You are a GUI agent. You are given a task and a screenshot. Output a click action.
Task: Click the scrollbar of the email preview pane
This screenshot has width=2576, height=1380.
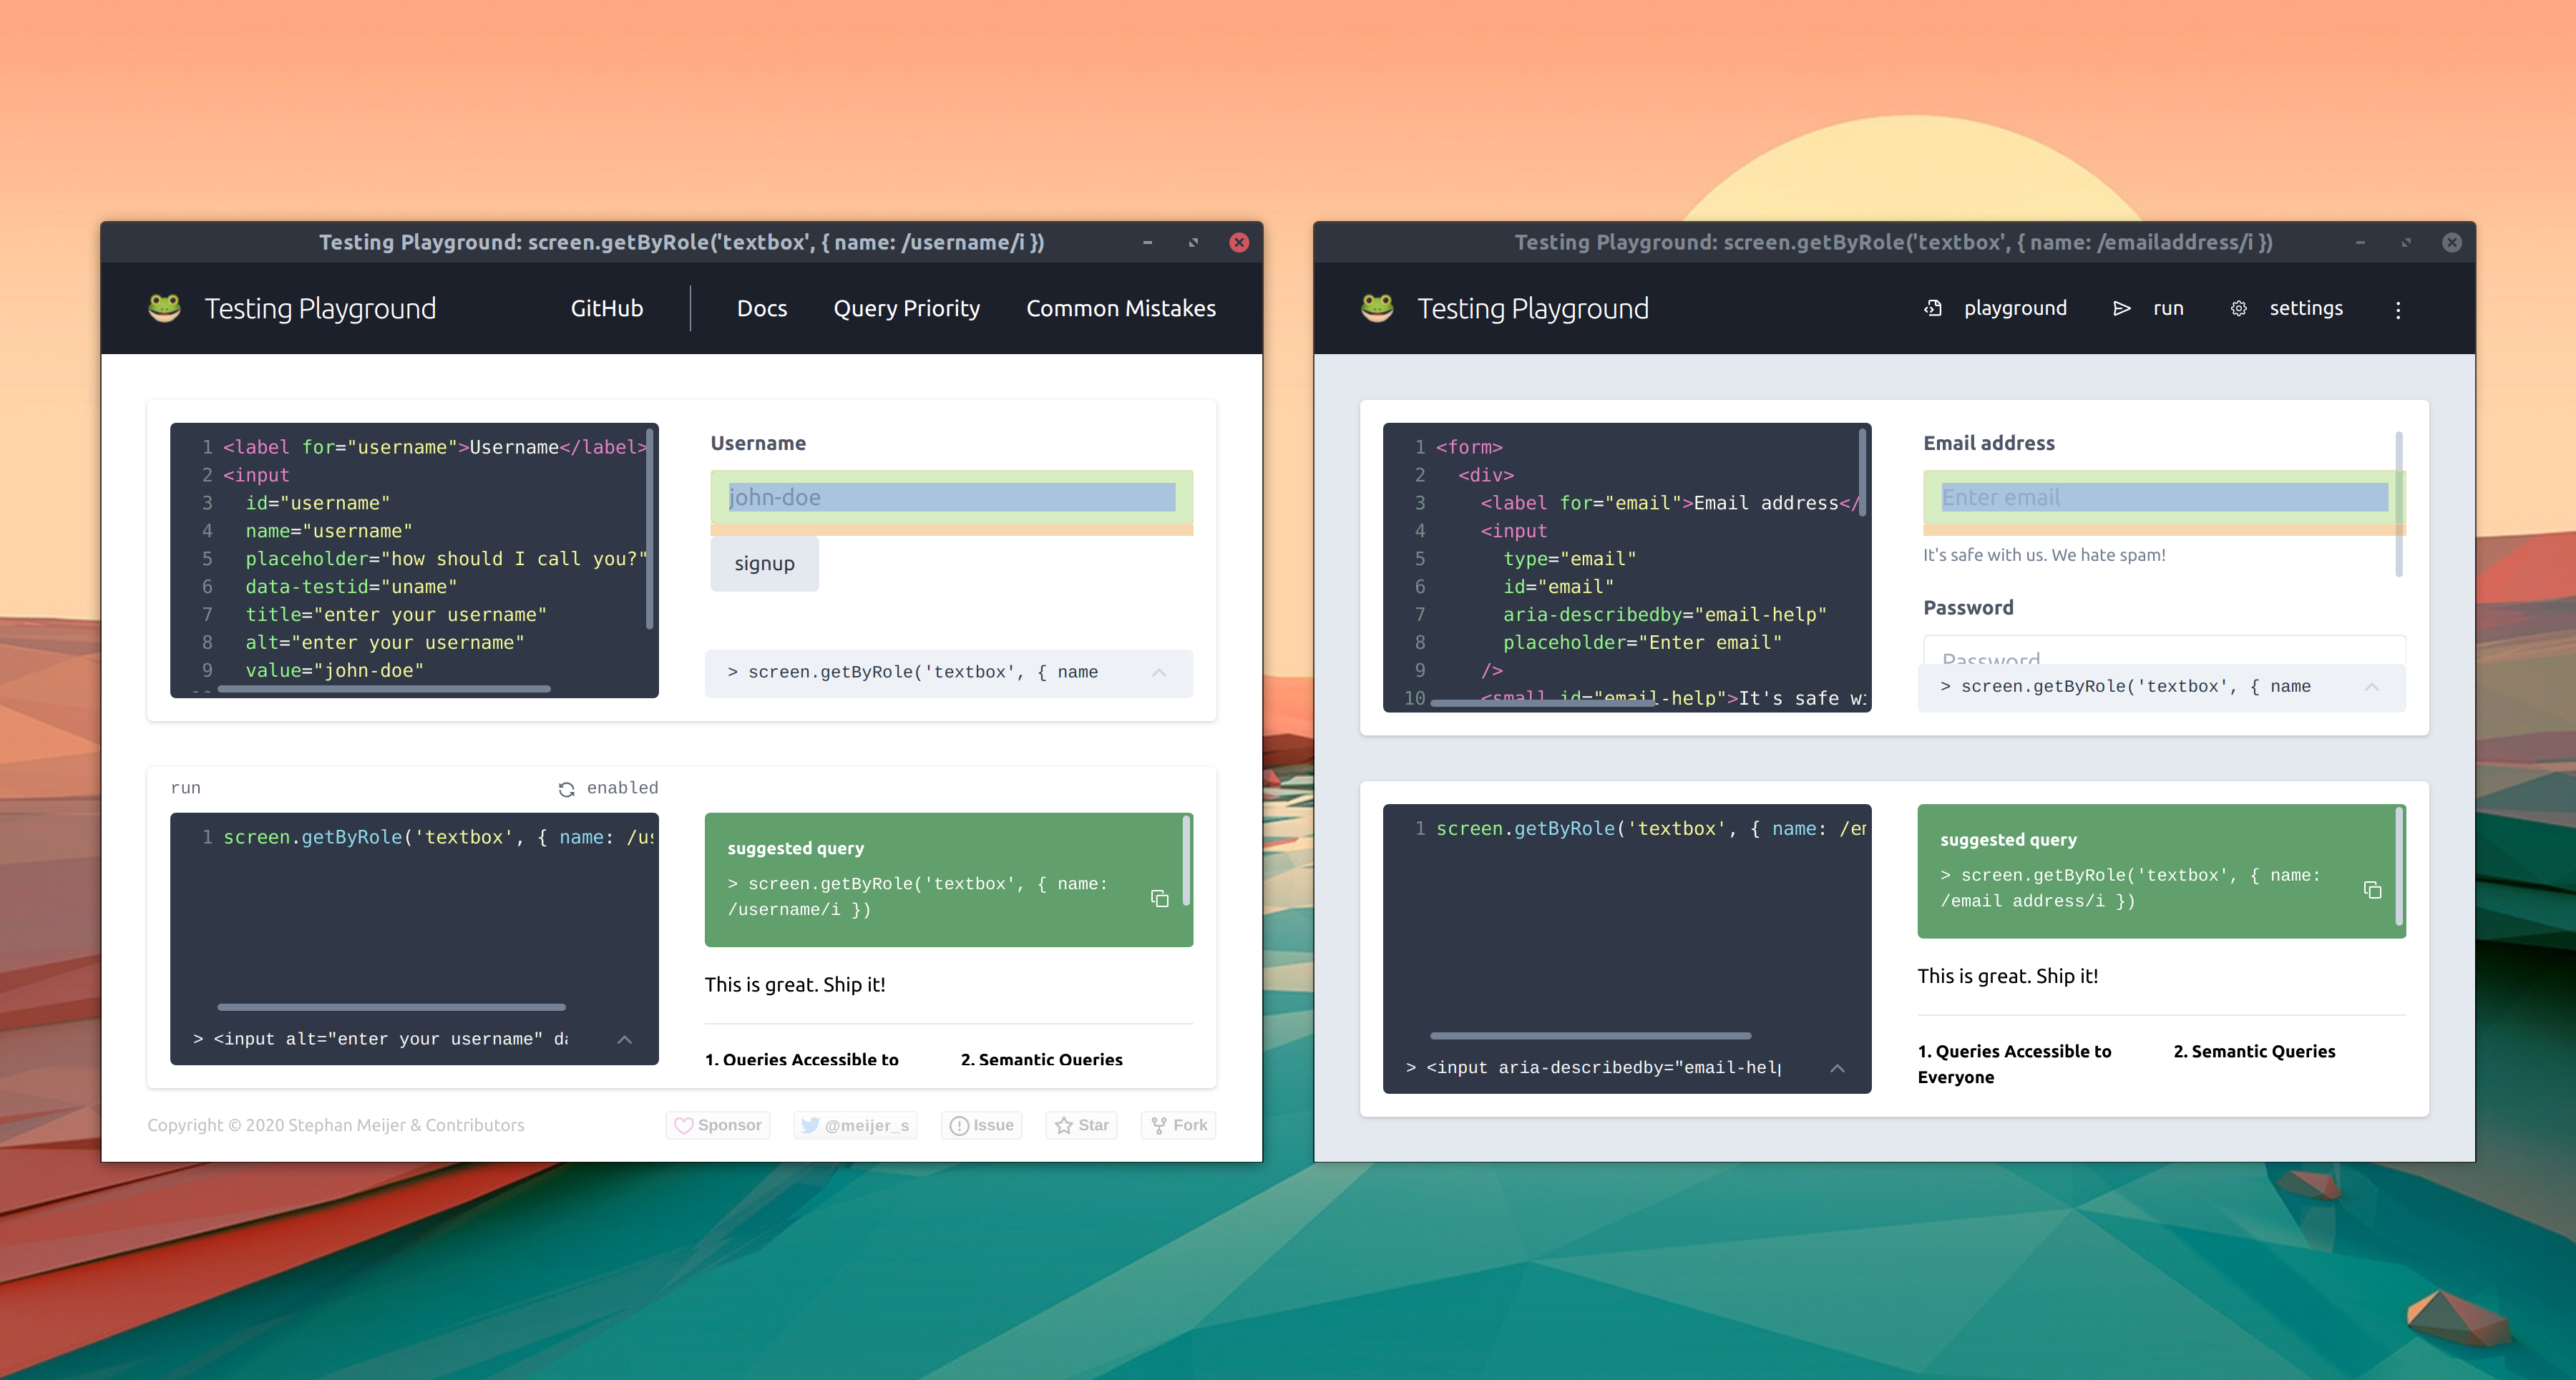point(2399,504)
